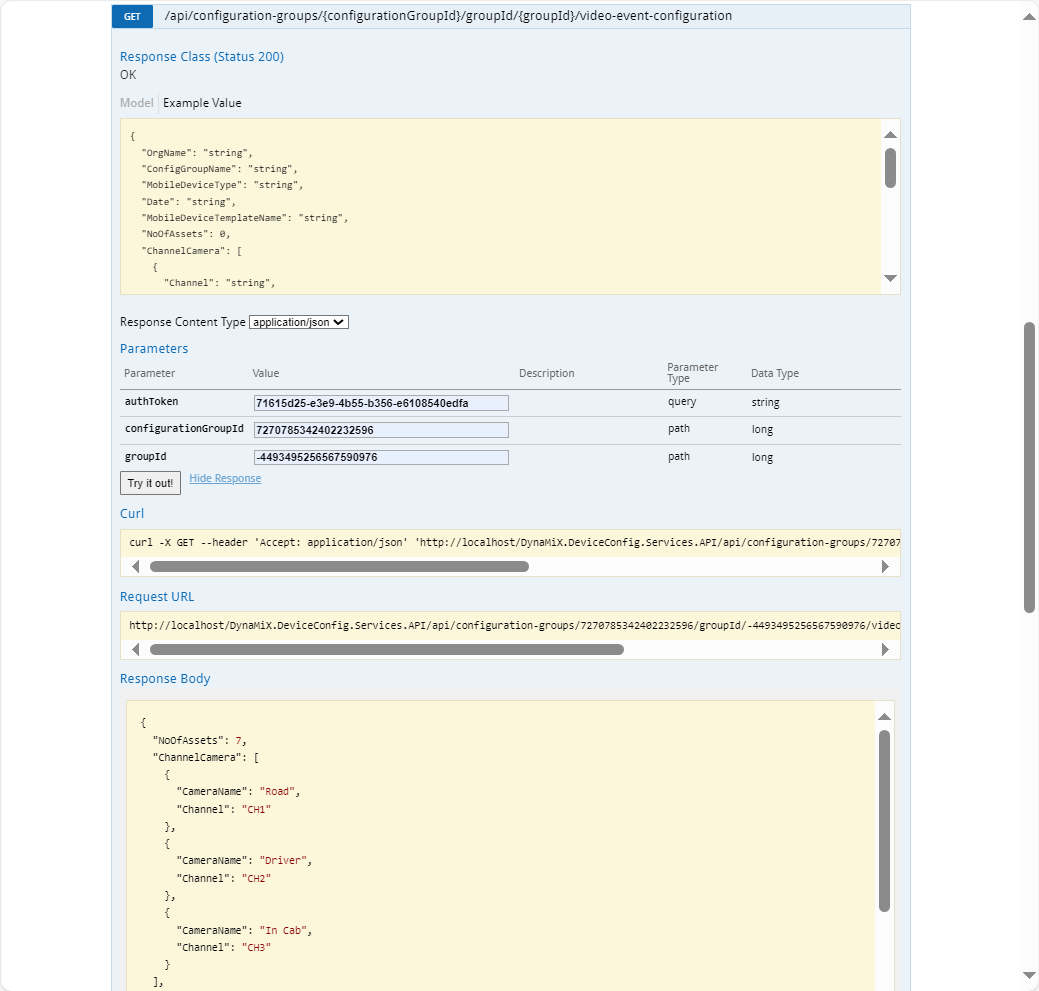Viewport: 1039px width, 991px height.
Task: Click the Curl horizontal scrollbar thumb
Action: (x=339, y=566)
